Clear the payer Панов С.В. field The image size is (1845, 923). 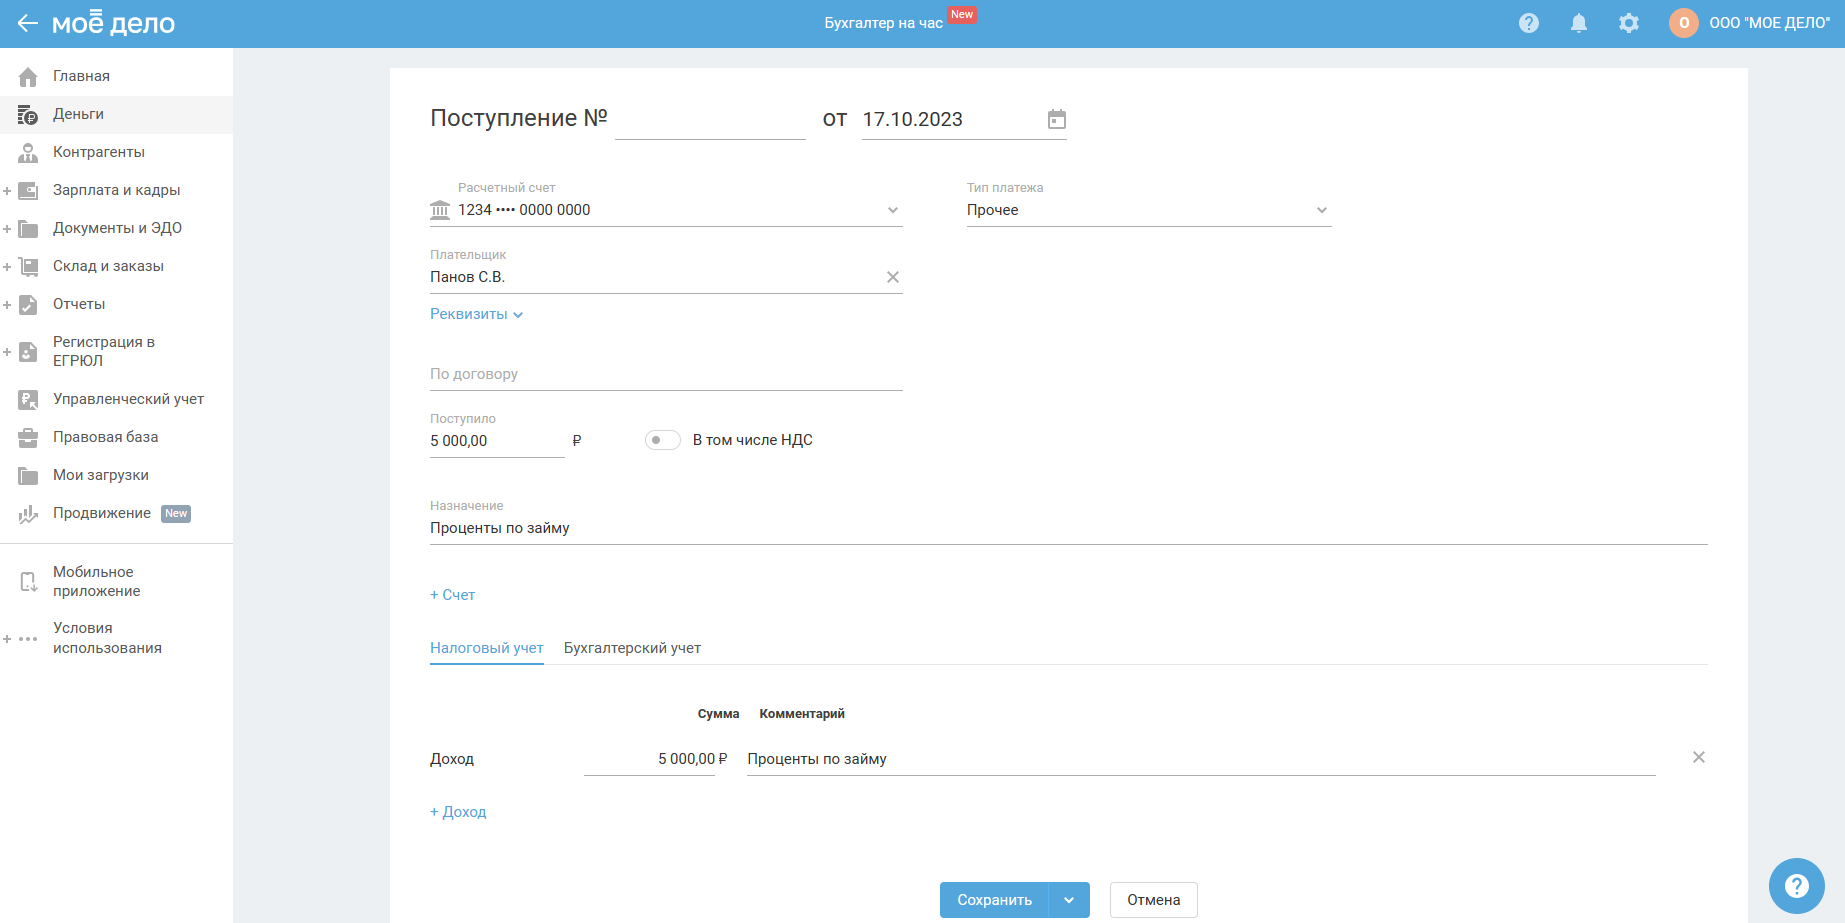[x=892, y=277]
